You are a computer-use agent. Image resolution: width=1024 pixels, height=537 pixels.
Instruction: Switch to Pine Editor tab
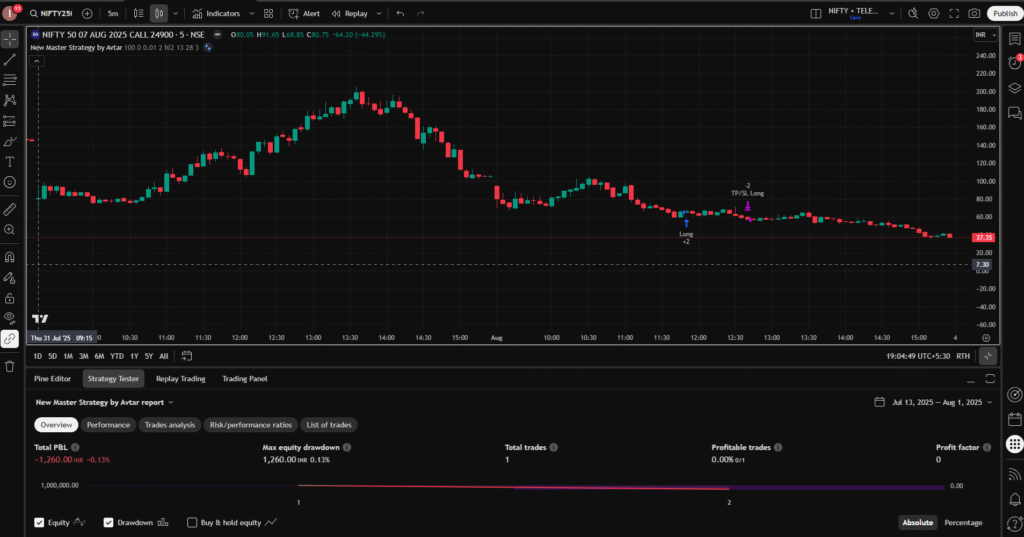tap(54, 379)
